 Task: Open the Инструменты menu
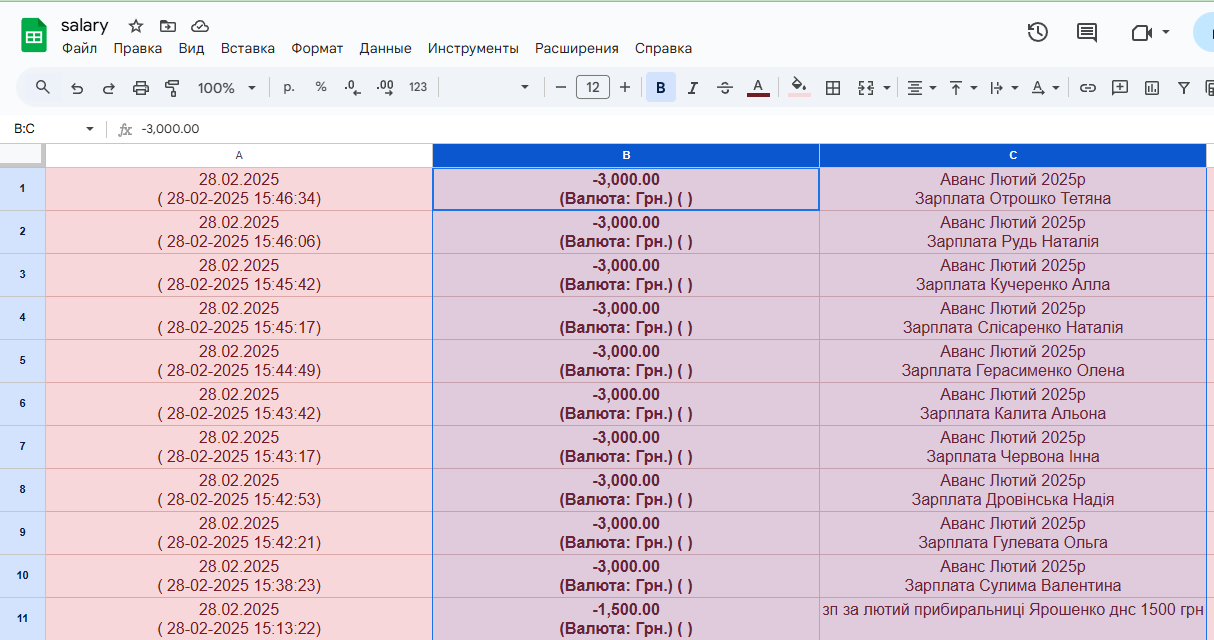pos(473,48)
